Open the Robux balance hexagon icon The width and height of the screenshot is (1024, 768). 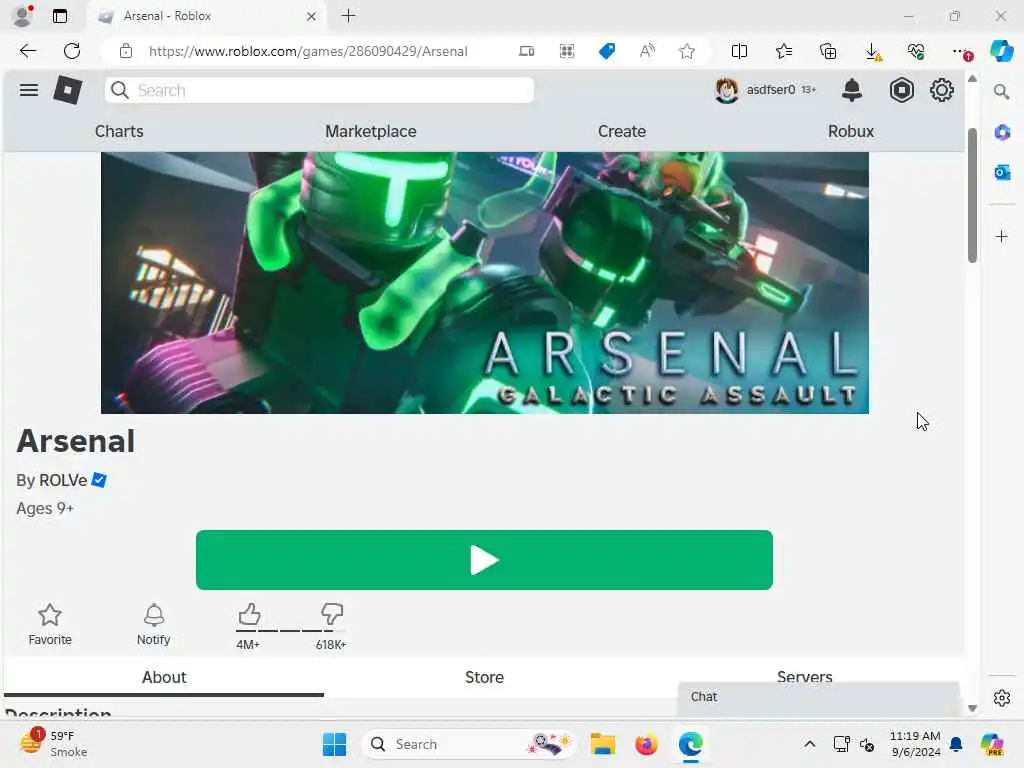(901, 90)
